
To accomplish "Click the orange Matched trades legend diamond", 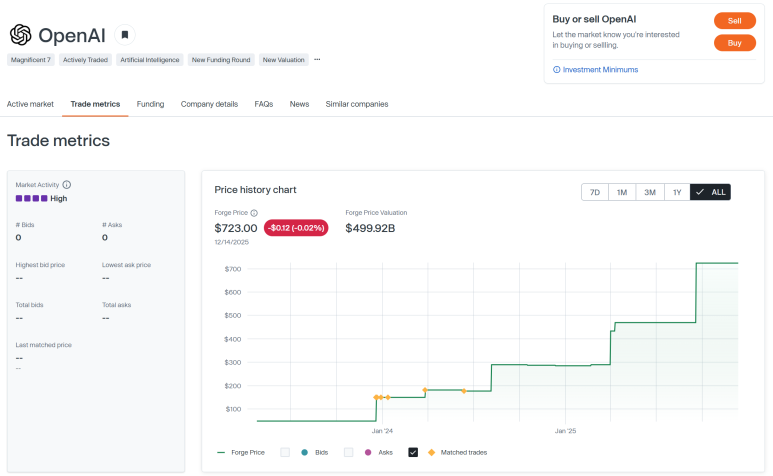I will click(431, 452).
